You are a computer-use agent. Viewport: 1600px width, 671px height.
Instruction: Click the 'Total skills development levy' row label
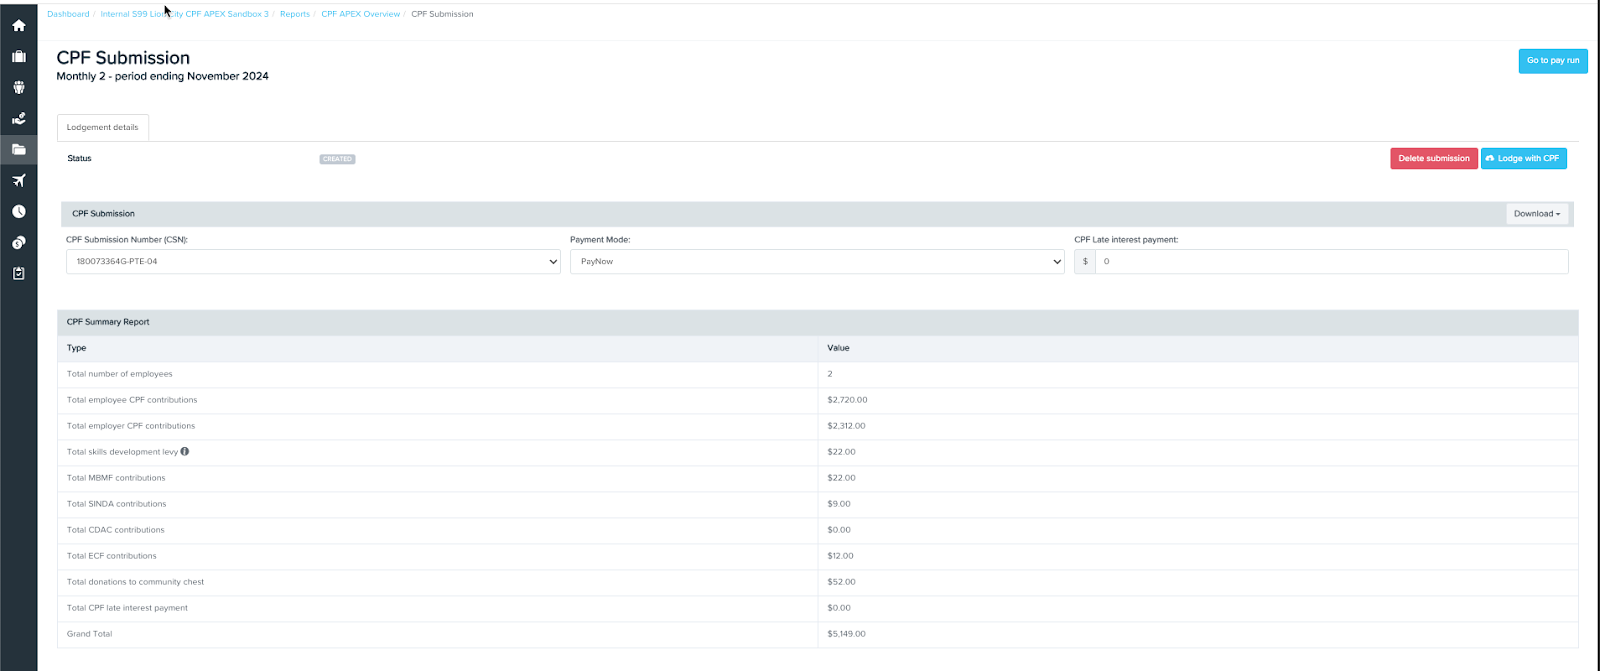(122, 452)
